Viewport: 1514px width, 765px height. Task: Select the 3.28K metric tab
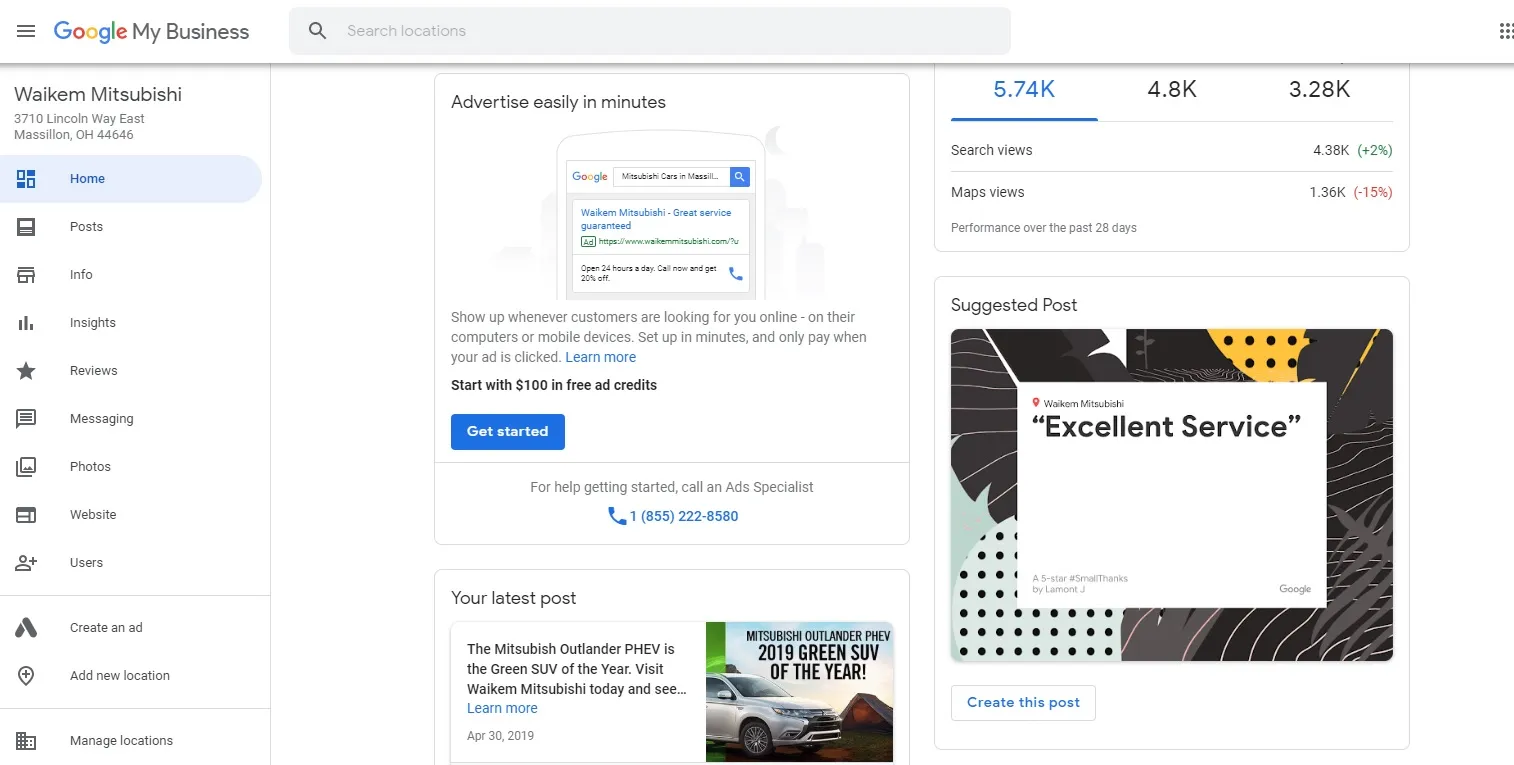[1319, 89]
